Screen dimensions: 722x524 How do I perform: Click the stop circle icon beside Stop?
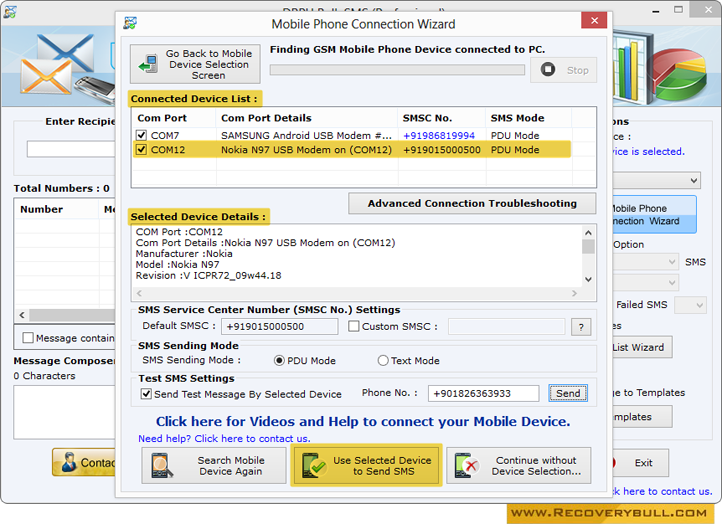tap(547, 70)
